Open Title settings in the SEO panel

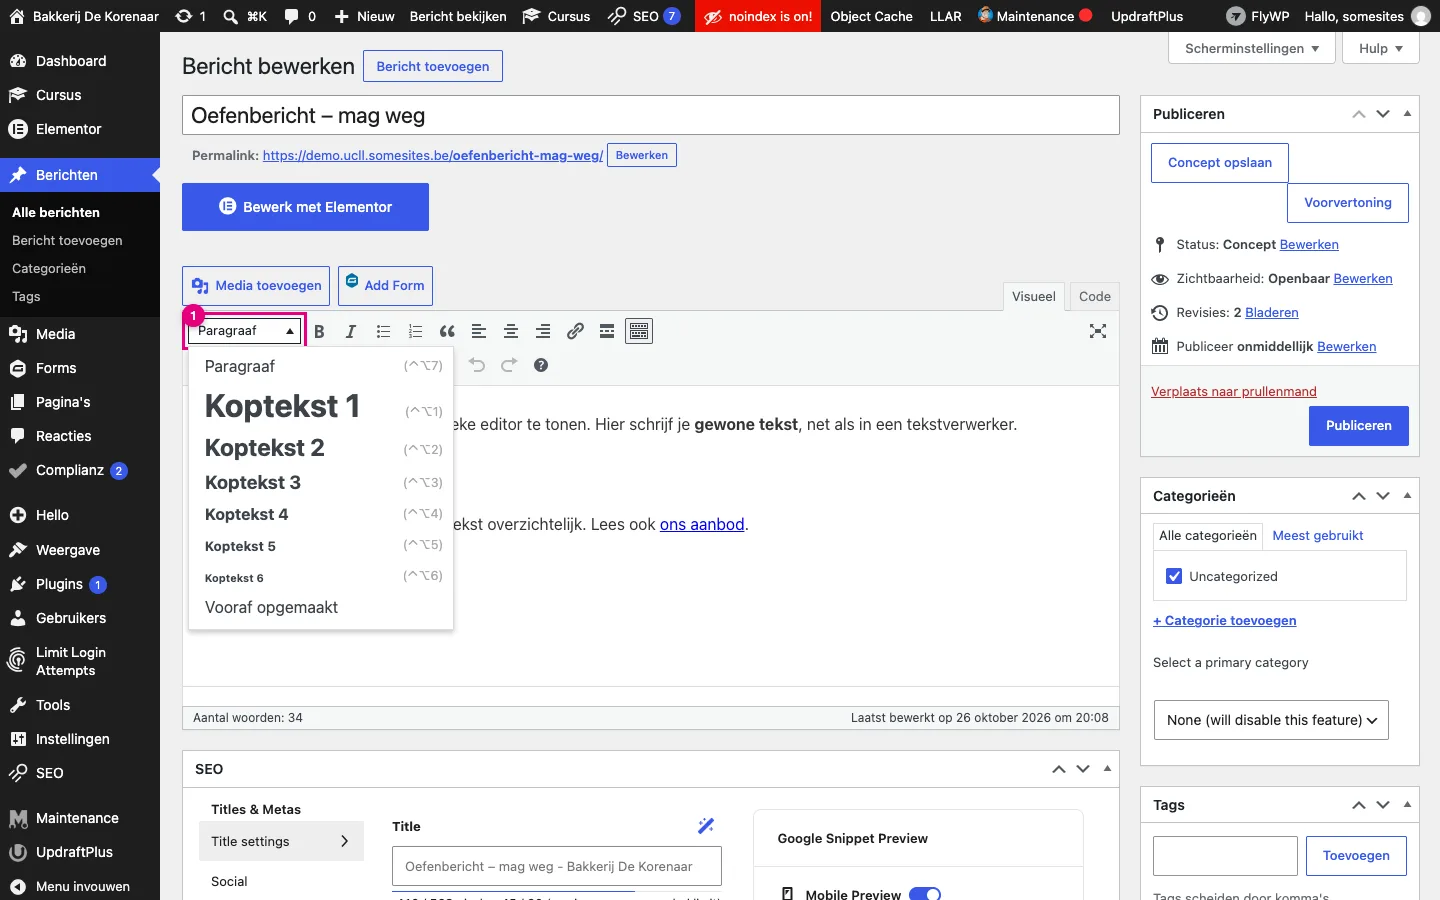[281, 842]
